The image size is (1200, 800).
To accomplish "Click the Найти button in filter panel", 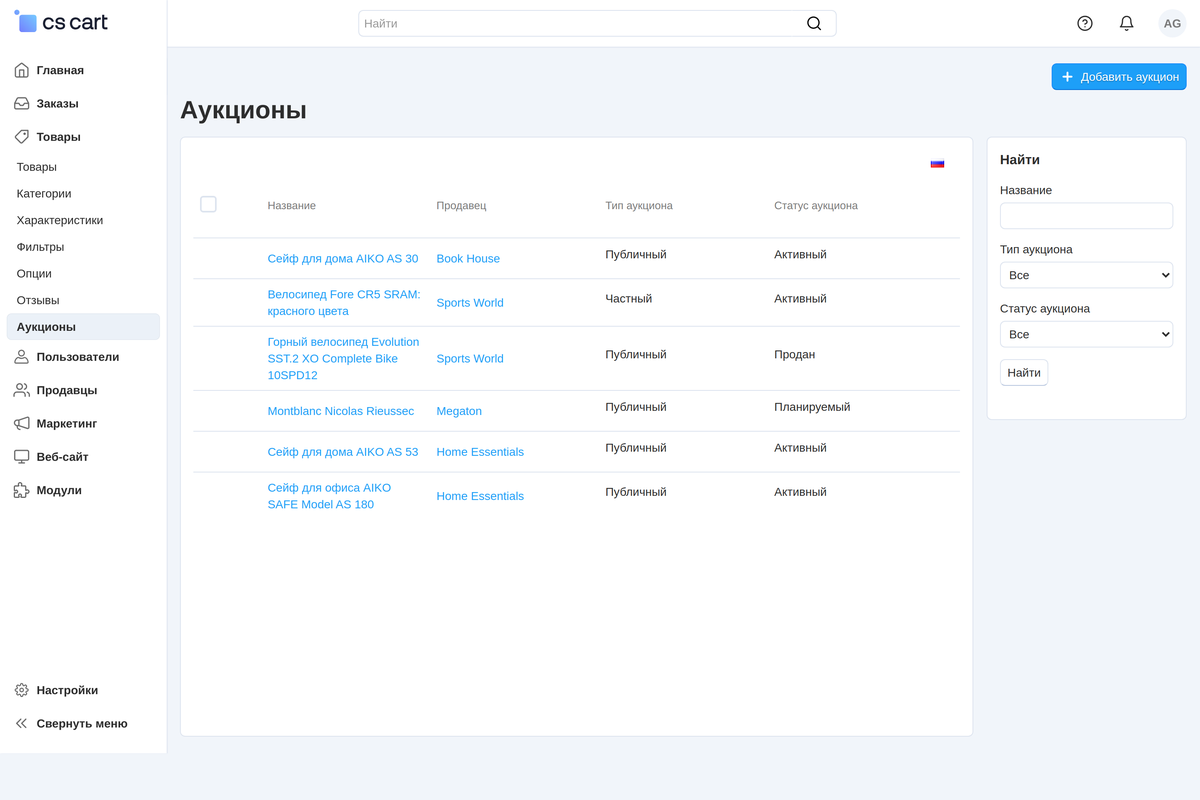I will pyautogui.click(x=1024, y=373).
